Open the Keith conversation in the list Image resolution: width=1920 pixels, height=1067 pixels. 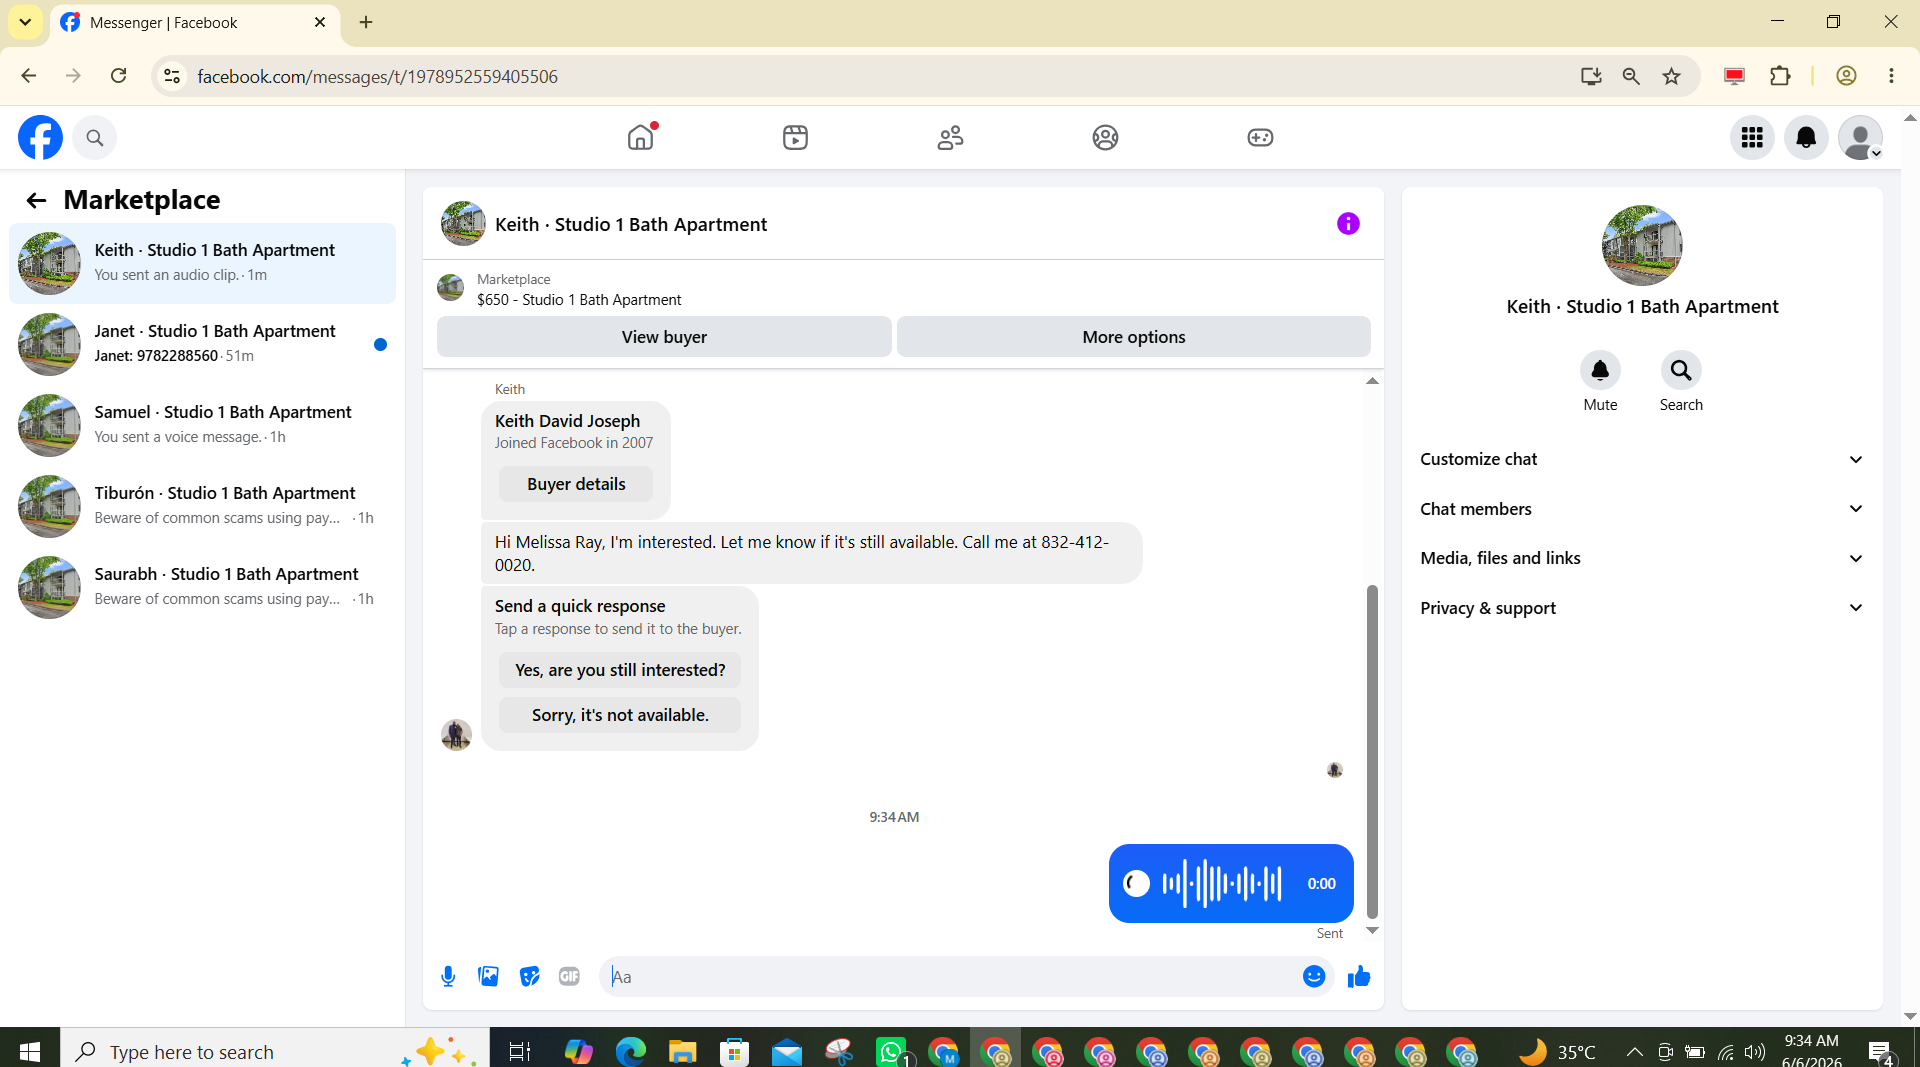pyautogui.click(x=203, y=263)
